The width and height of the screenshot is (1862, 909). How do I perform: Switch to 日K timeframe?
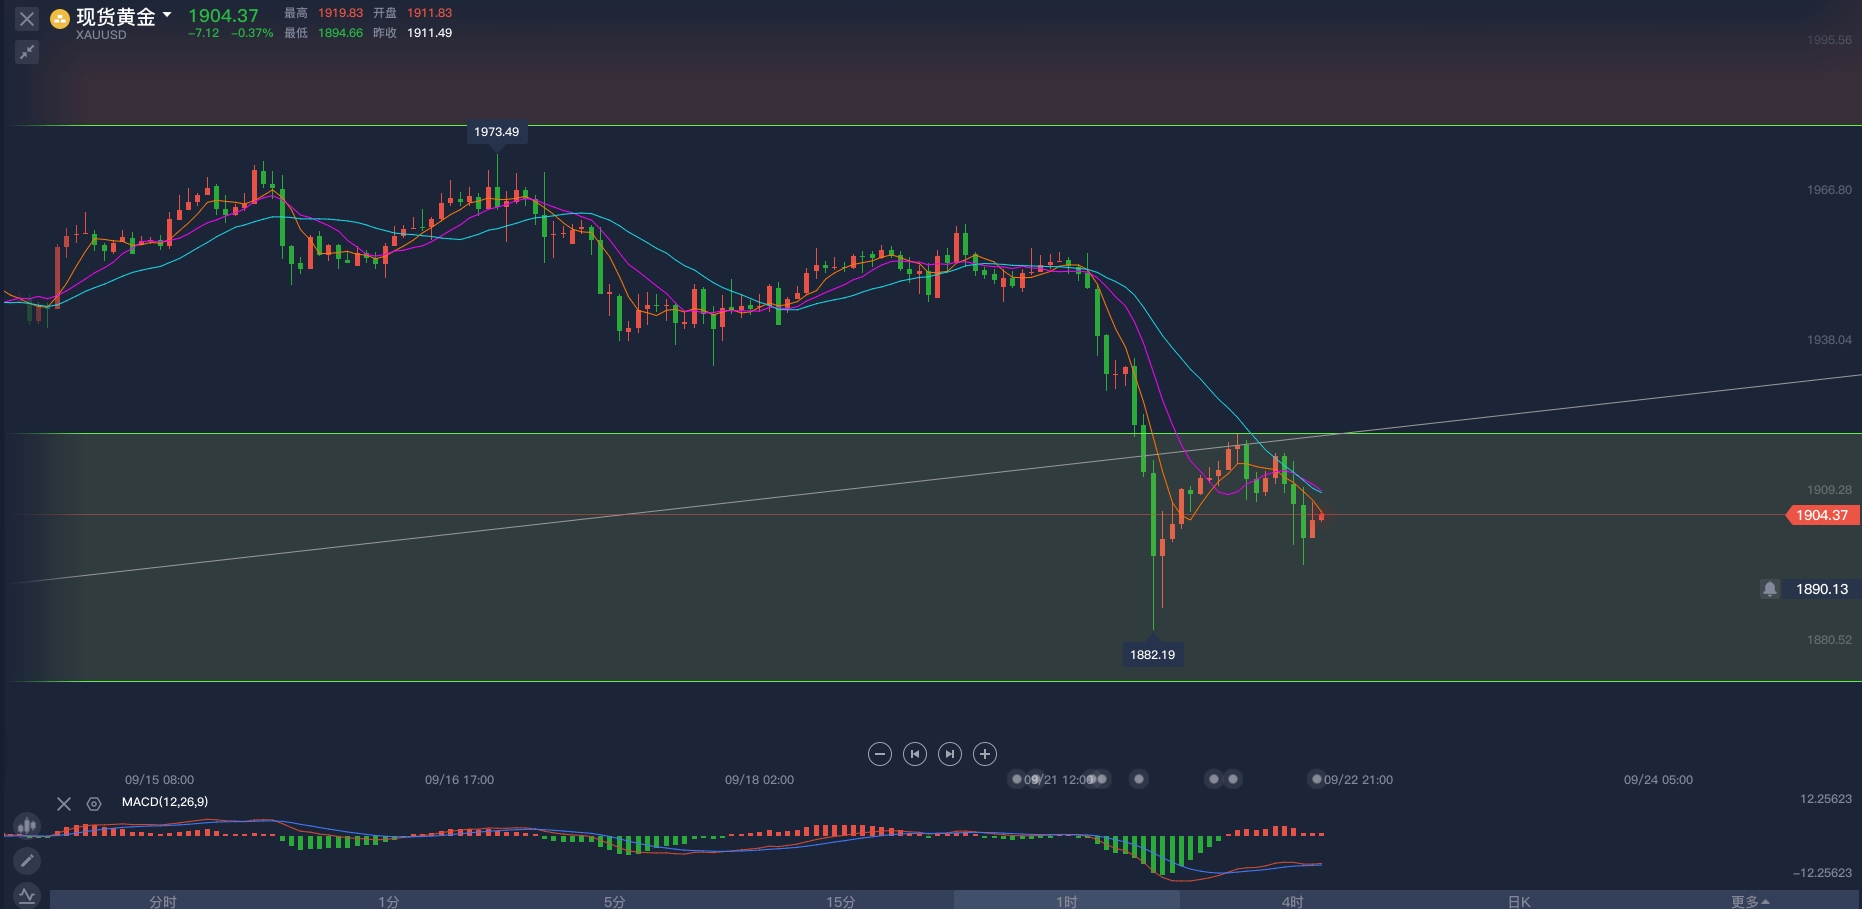[x=1519, y=901]
